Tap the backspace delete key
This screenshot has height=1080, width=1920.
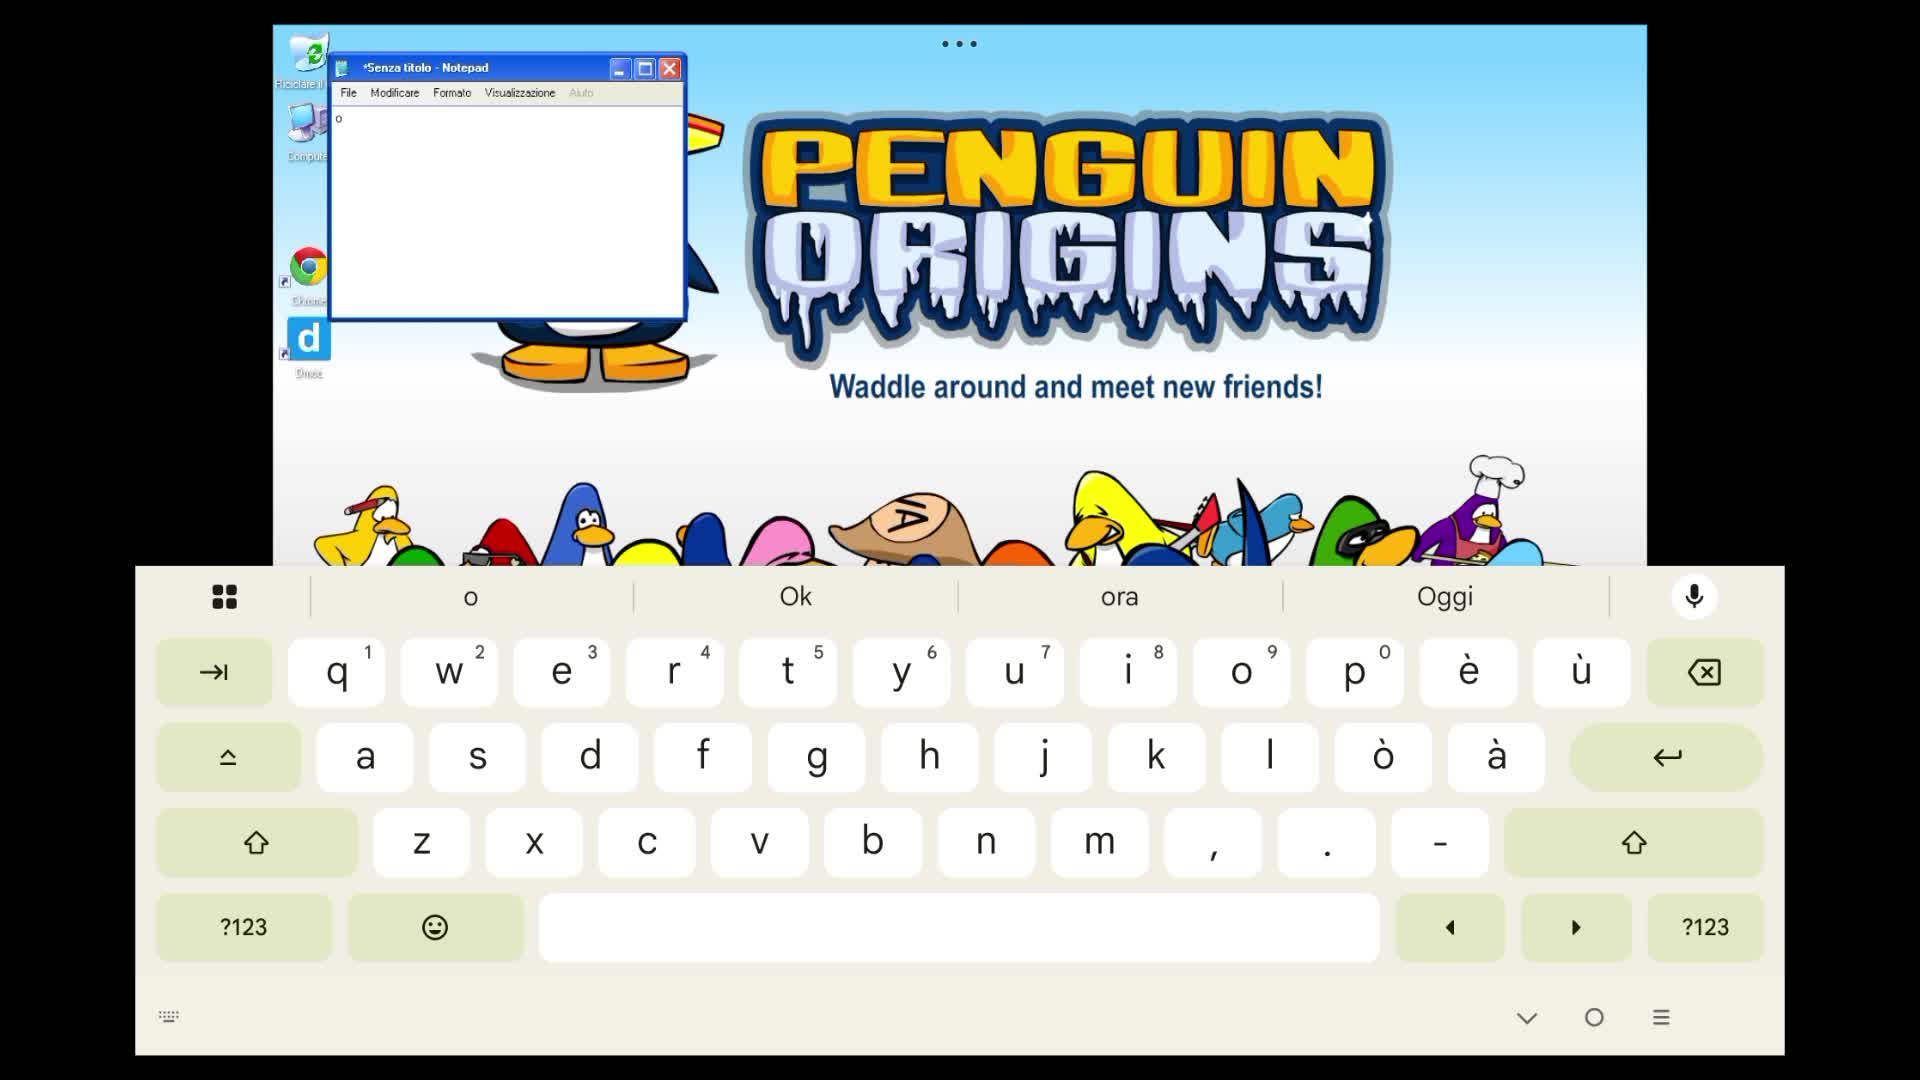click(x=1704, y=672)
